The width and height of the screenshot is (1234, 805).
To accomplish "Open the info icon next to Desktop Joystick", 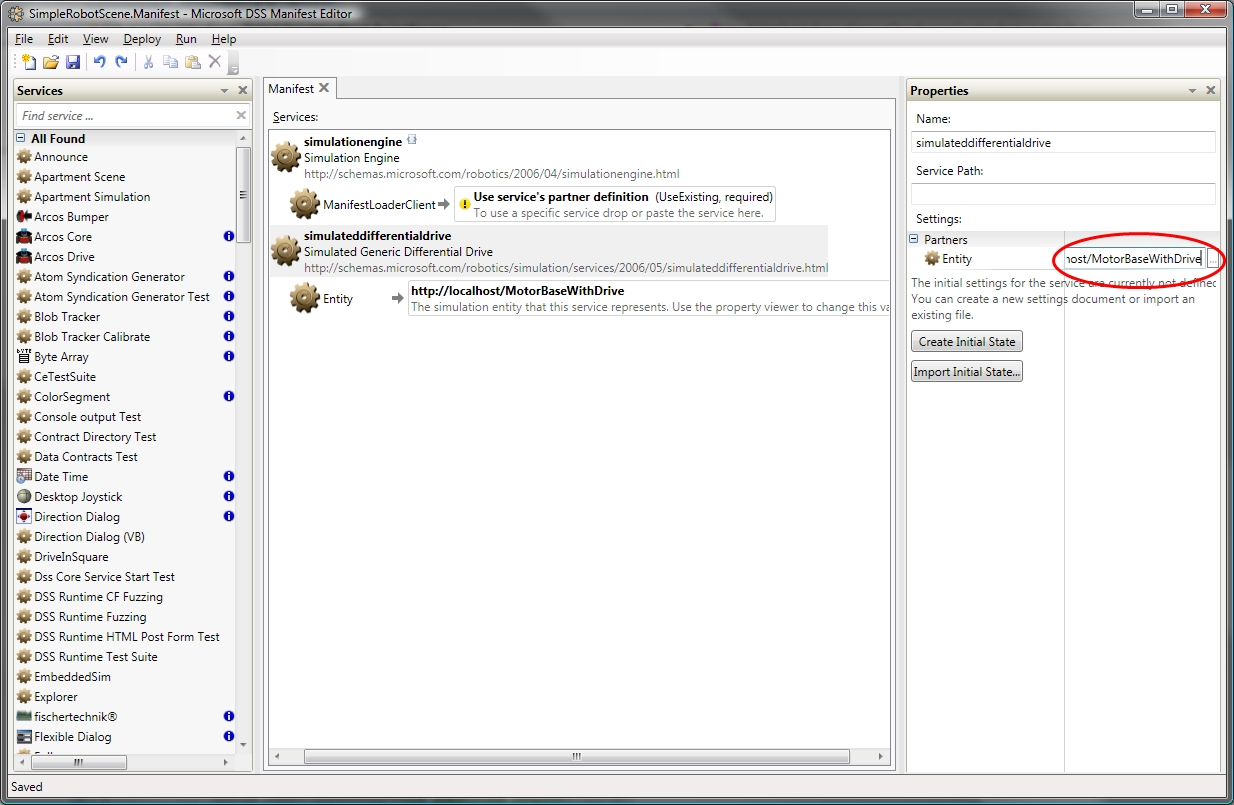I will coord(229,497).
